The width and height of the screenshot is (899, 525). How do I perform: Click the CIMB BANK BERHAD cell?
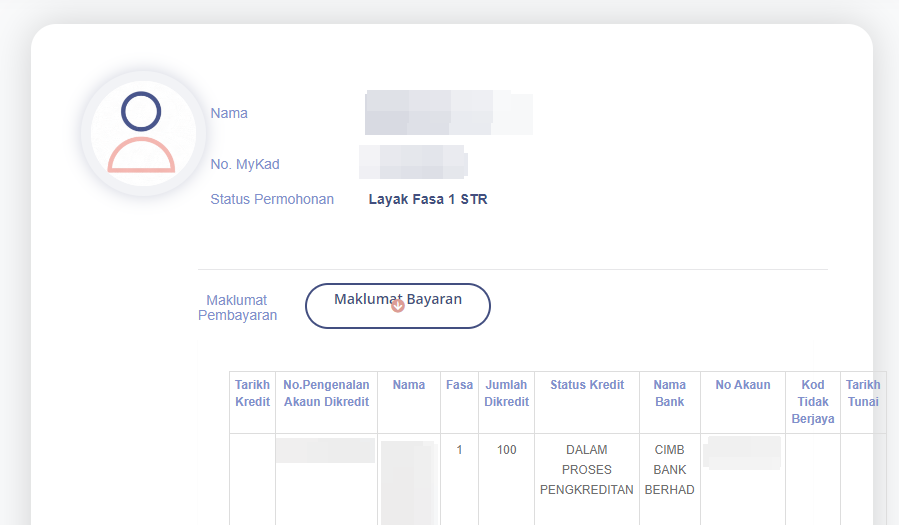669,470
